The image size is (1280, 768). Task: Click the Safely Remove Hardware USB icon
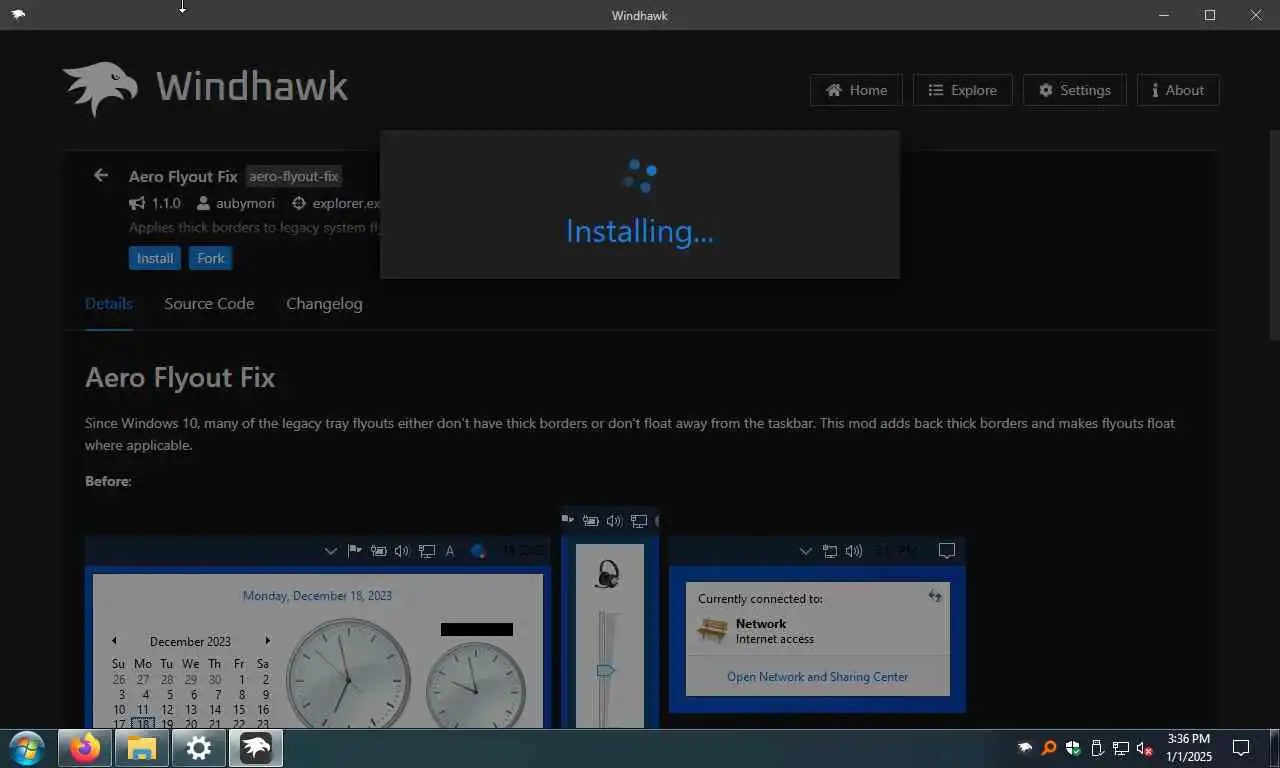click(x=1097, y=748)
